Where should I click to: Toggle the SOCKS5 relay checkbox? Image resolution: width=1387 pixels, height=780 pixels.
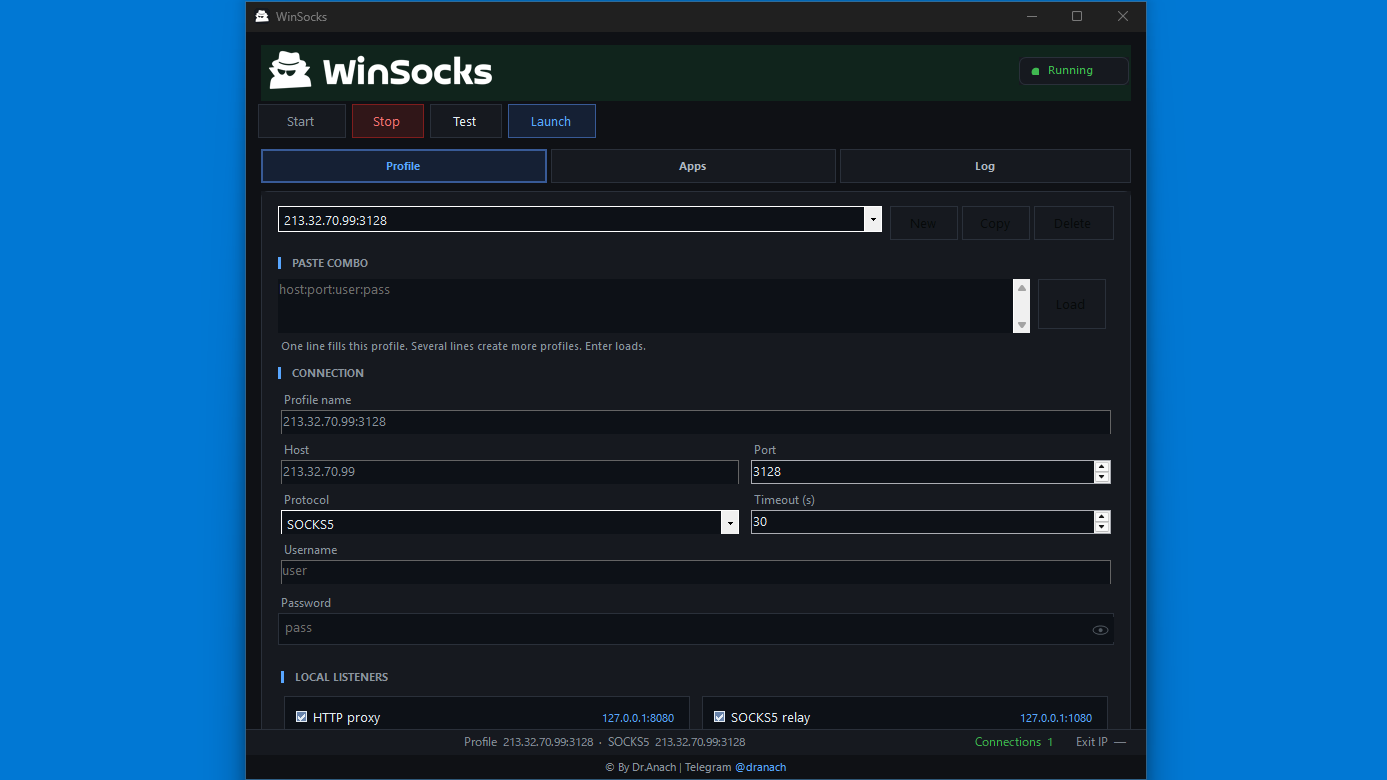click(720, 717)
